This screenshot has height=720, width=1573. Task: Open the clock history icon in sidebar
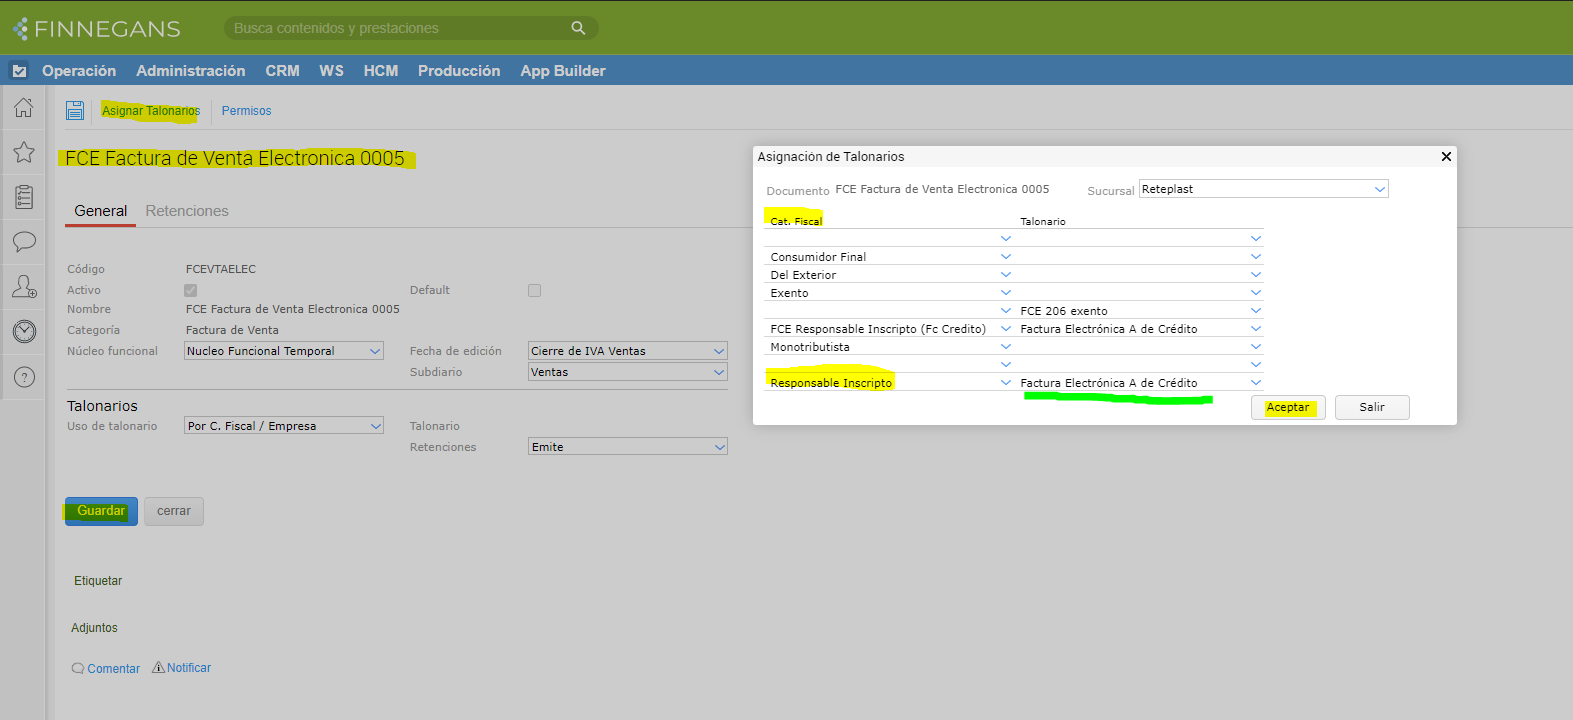[24, 331]
